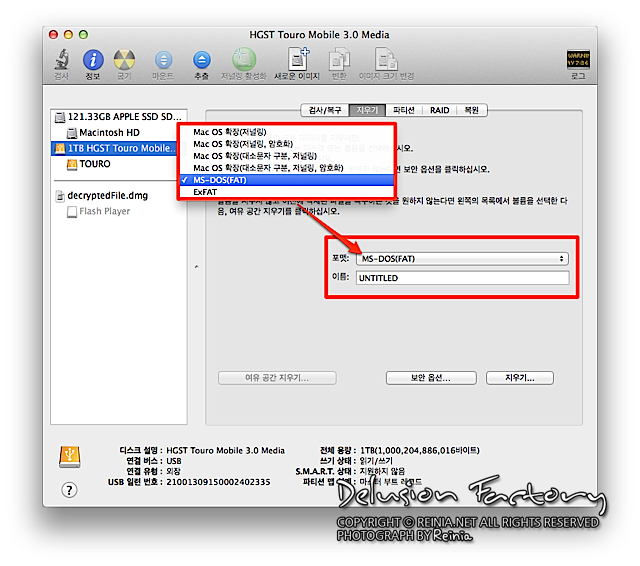The image size is (640, 566).
Task: Click the Erase (지우기...) button
Action: 520,378
